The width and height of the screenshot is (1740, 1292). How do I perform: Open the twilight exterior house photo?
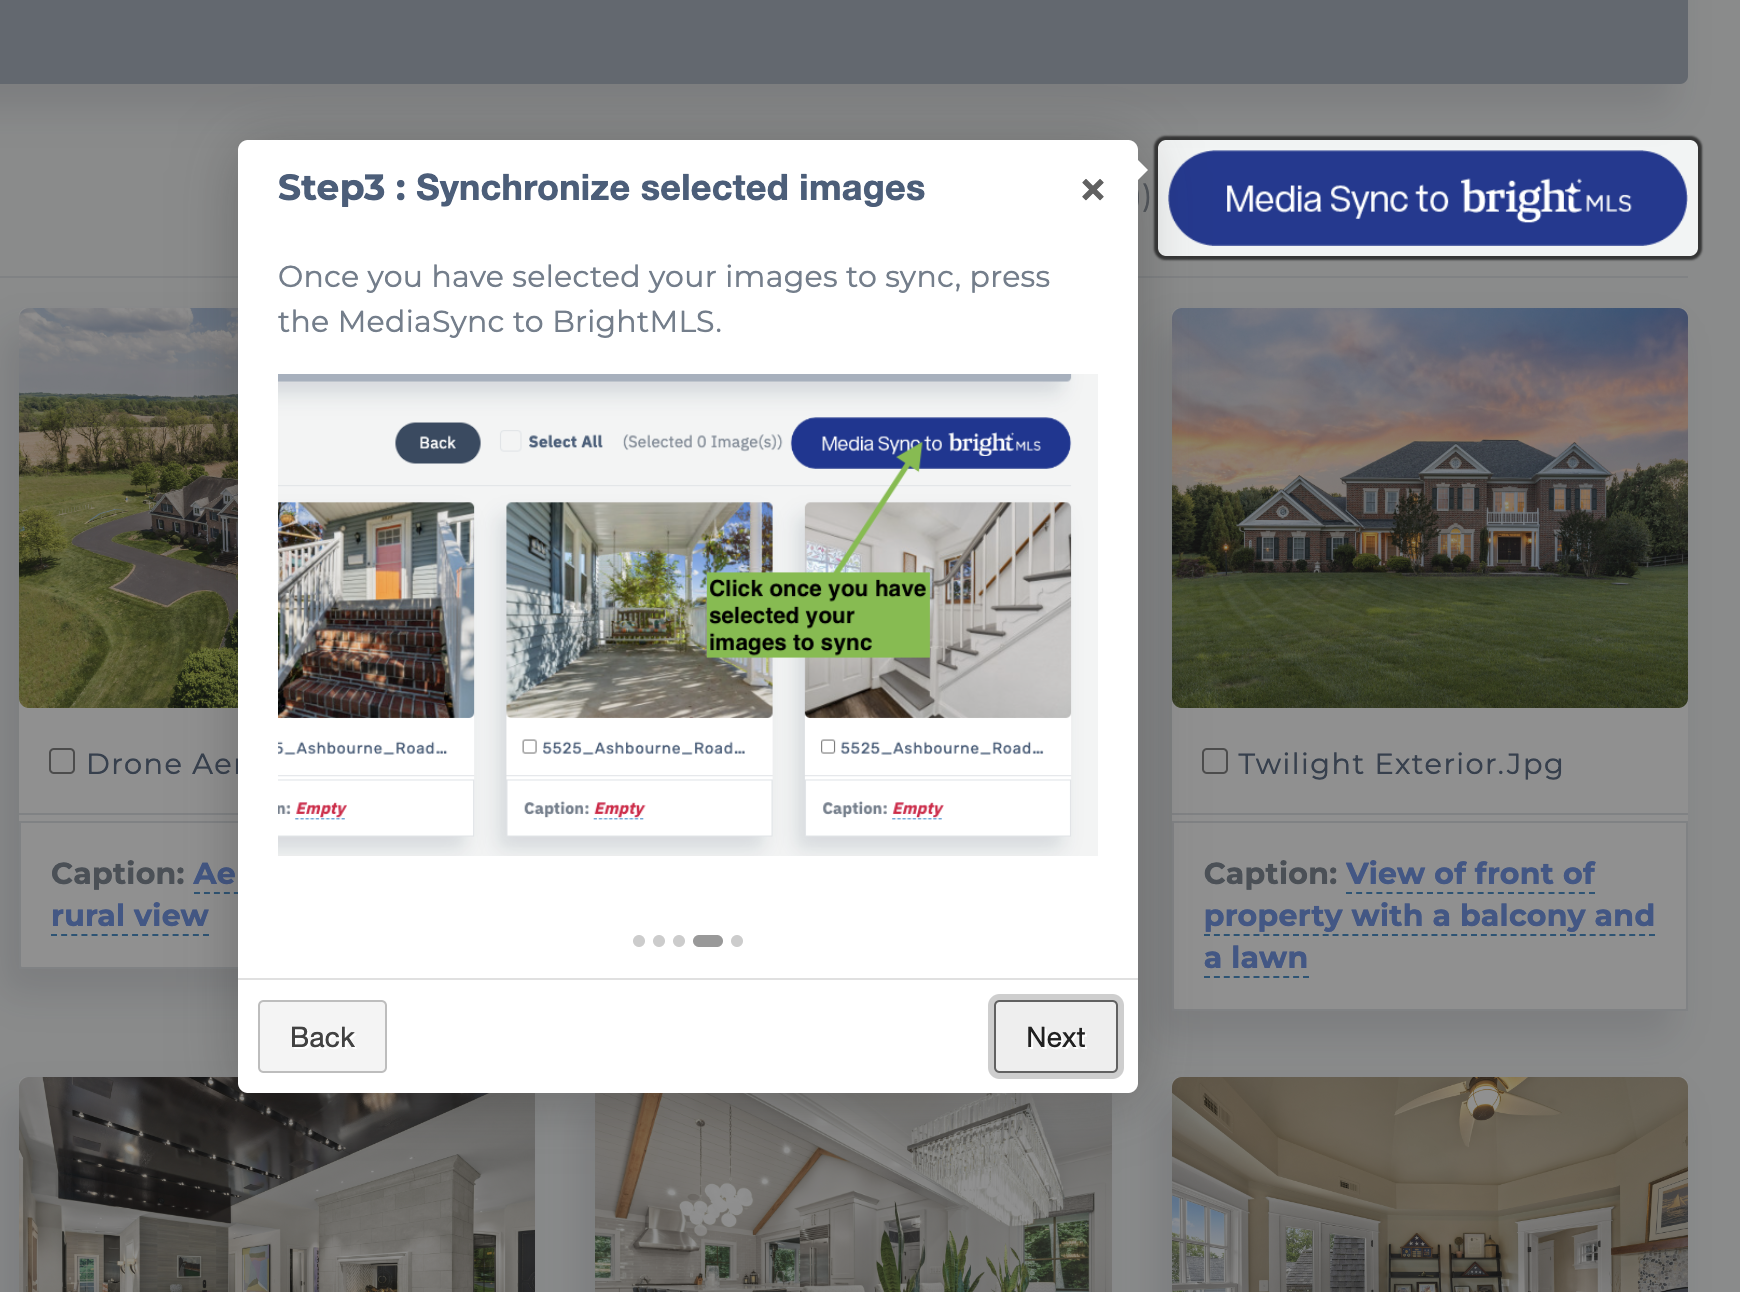[x=1430, y=508]
